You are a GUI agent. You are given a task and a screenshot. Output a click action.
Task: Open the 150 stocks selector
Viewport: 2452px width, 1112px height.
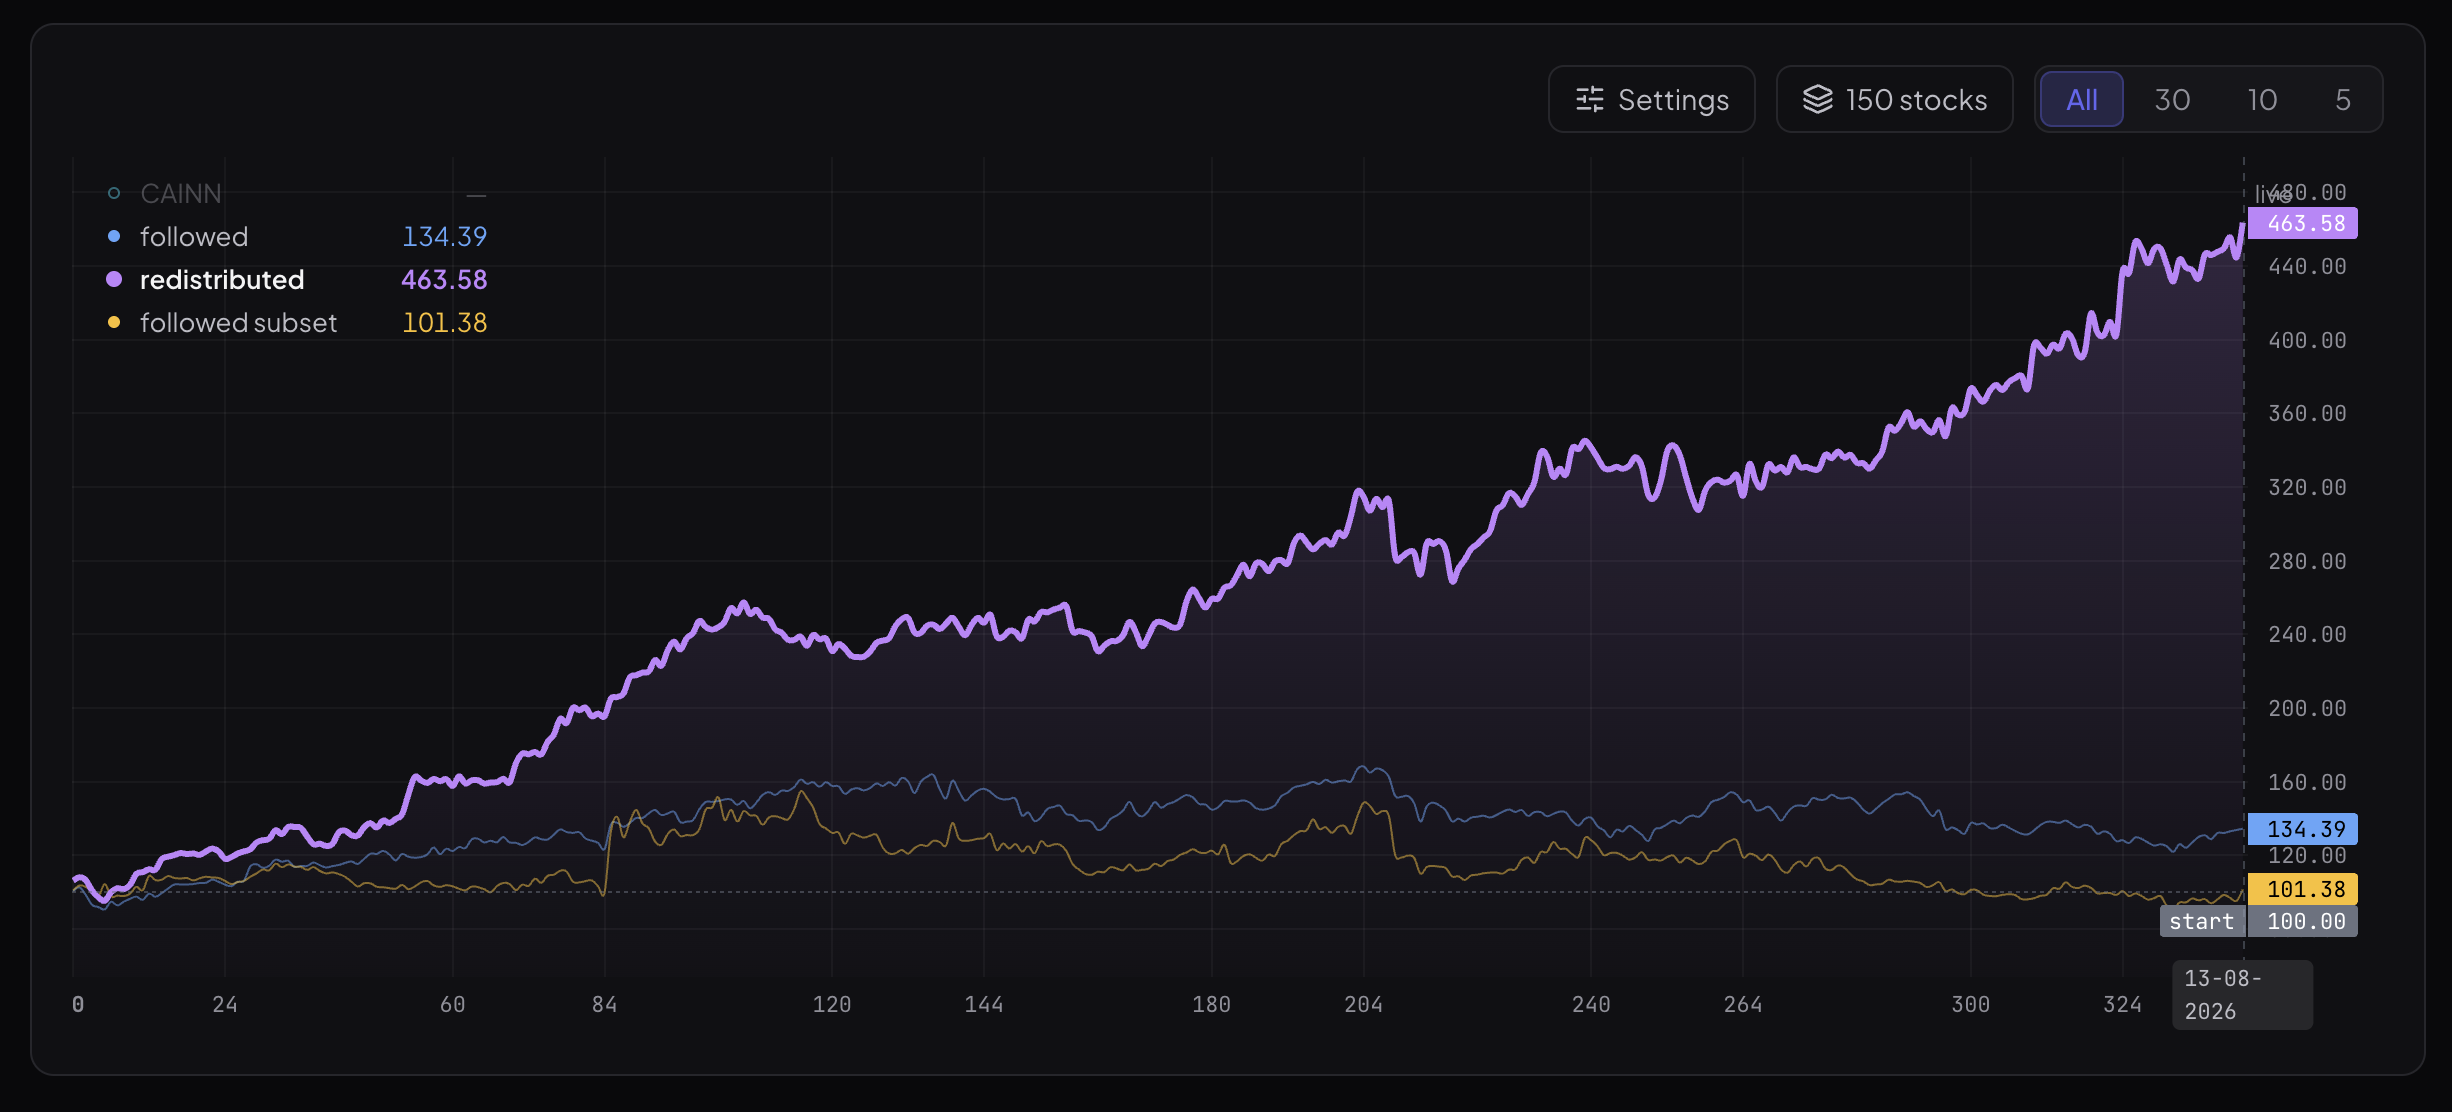coord(1894,99)
